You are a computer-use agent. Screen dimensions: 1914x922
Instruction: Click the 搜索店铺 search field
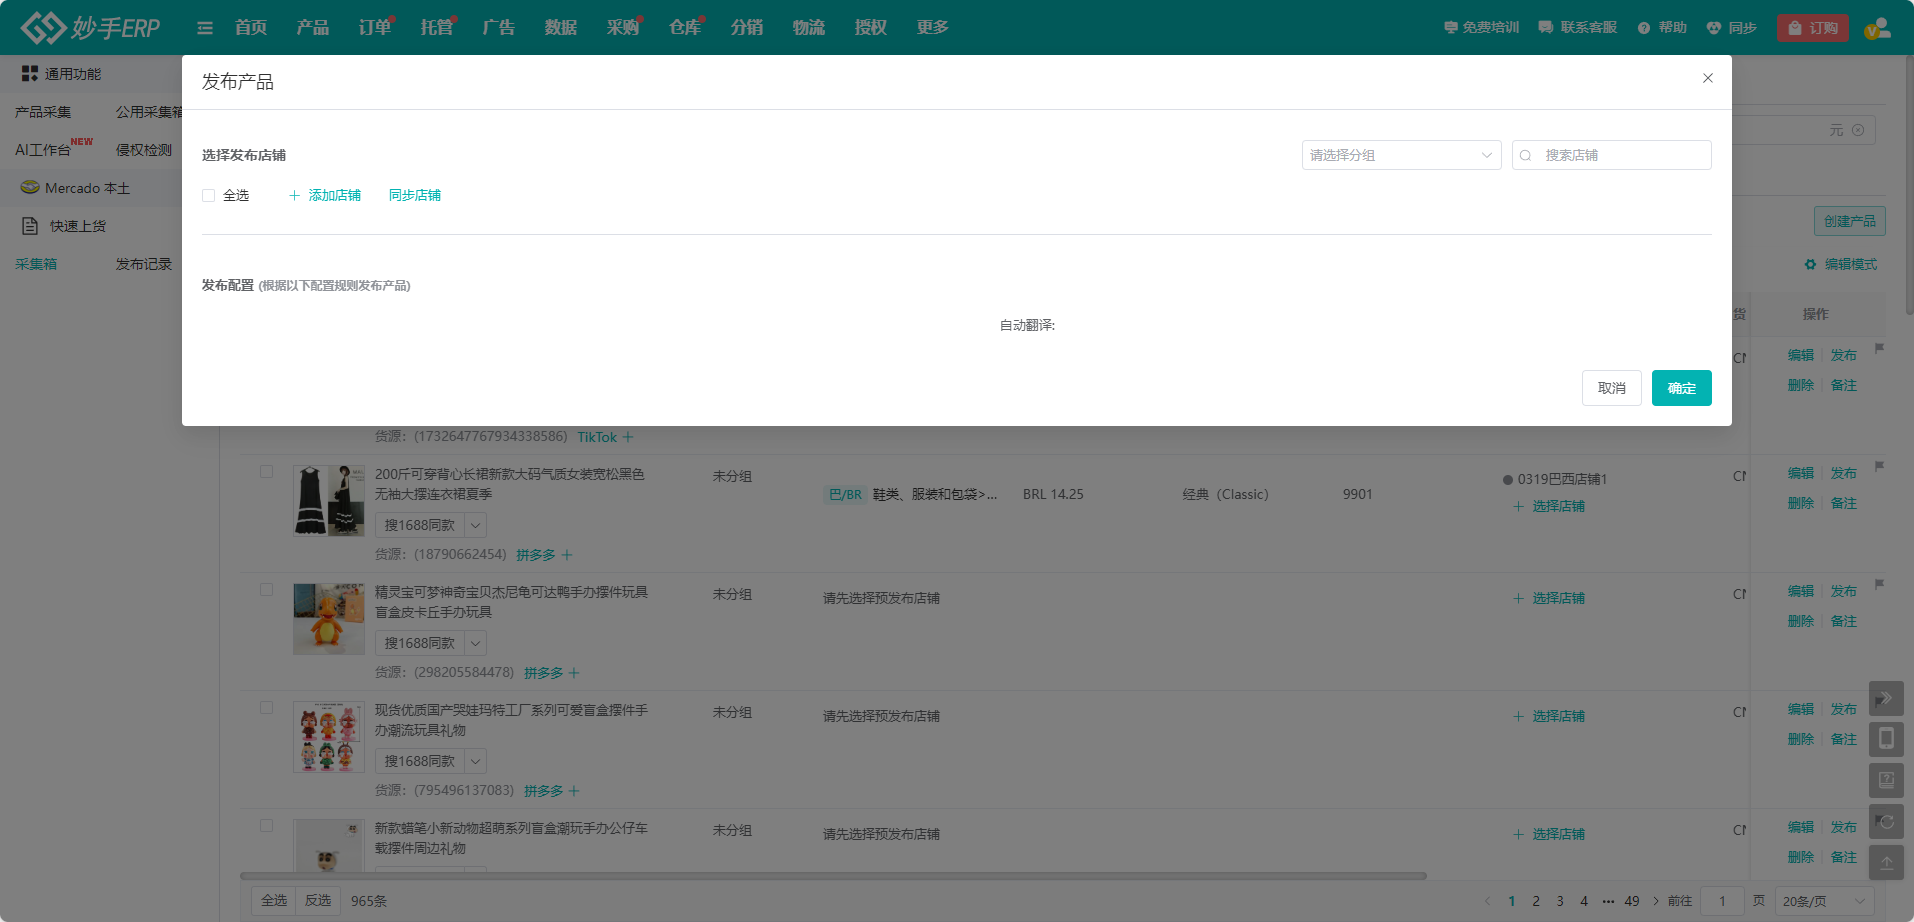point(1611,155)
